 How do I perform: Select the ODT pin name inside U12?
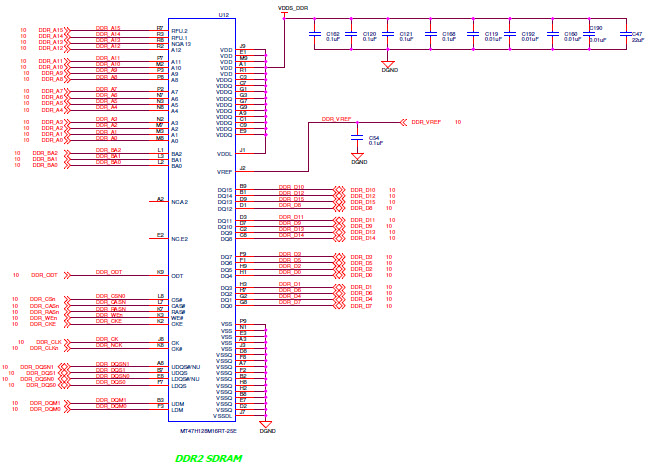177,276
